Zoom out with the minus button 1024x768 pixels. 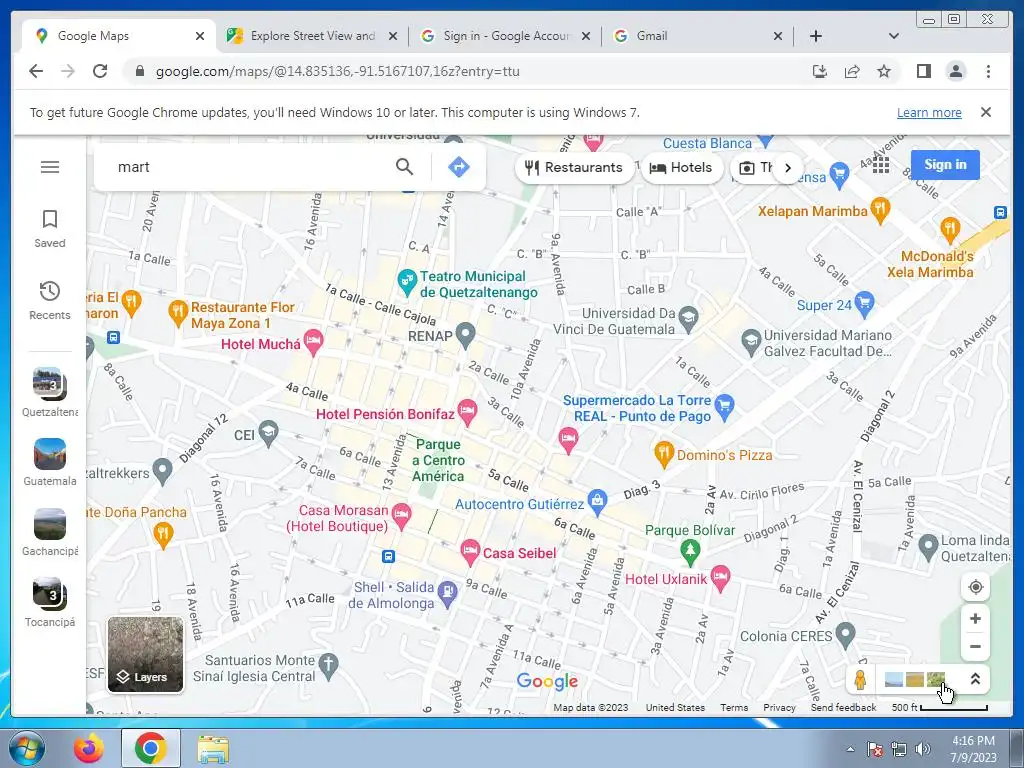coord(975,647)
